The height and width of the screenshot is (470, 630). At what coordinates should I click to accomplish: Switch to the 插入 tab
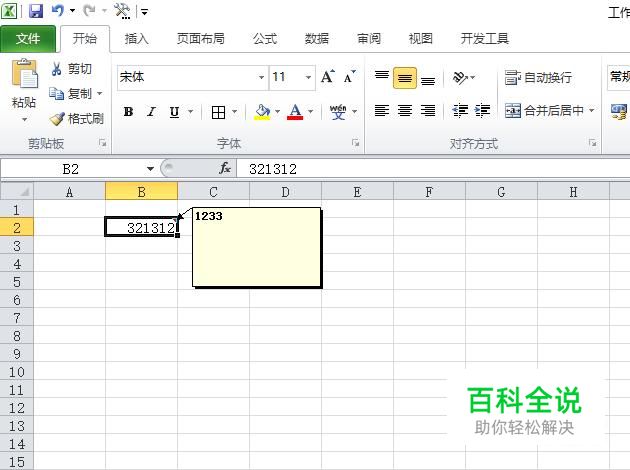(x=137, y=39)
